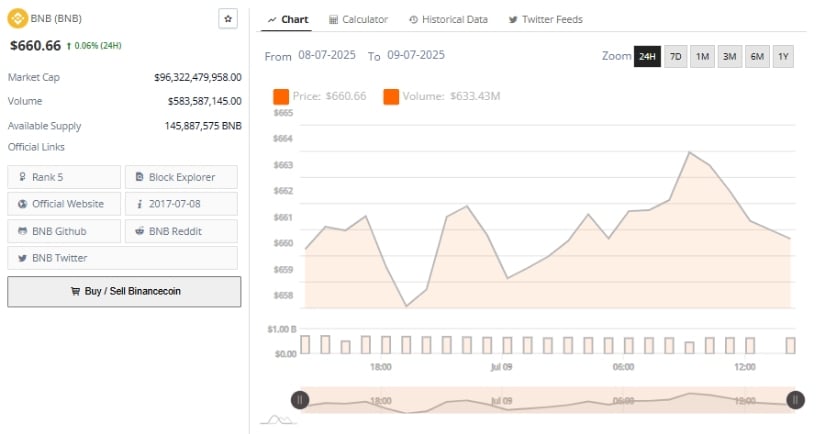This screenshot has width=825, height=434.
Task: Click the BNB Github icon
Action: tap(22, 231)
